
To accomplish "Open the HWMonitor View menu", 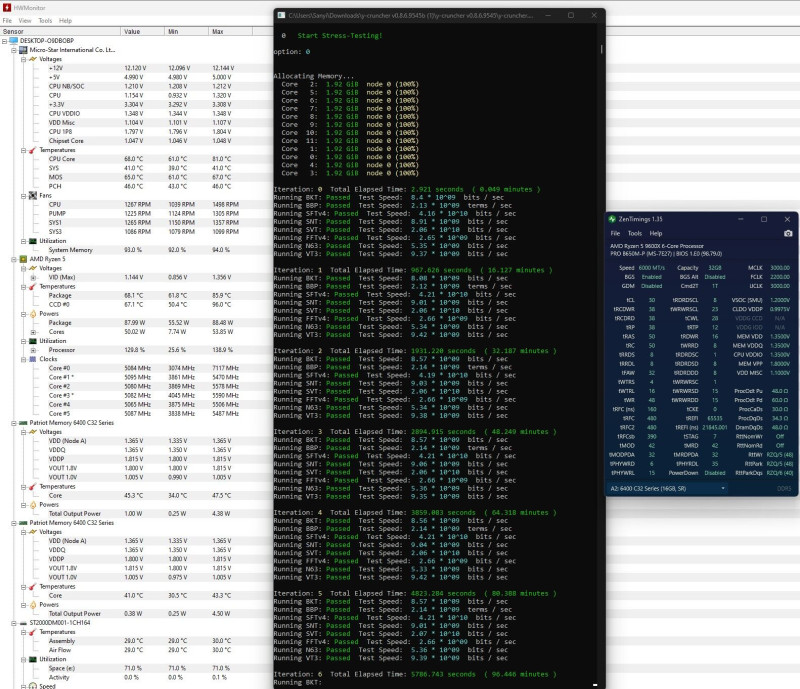I will coord(25,20).
